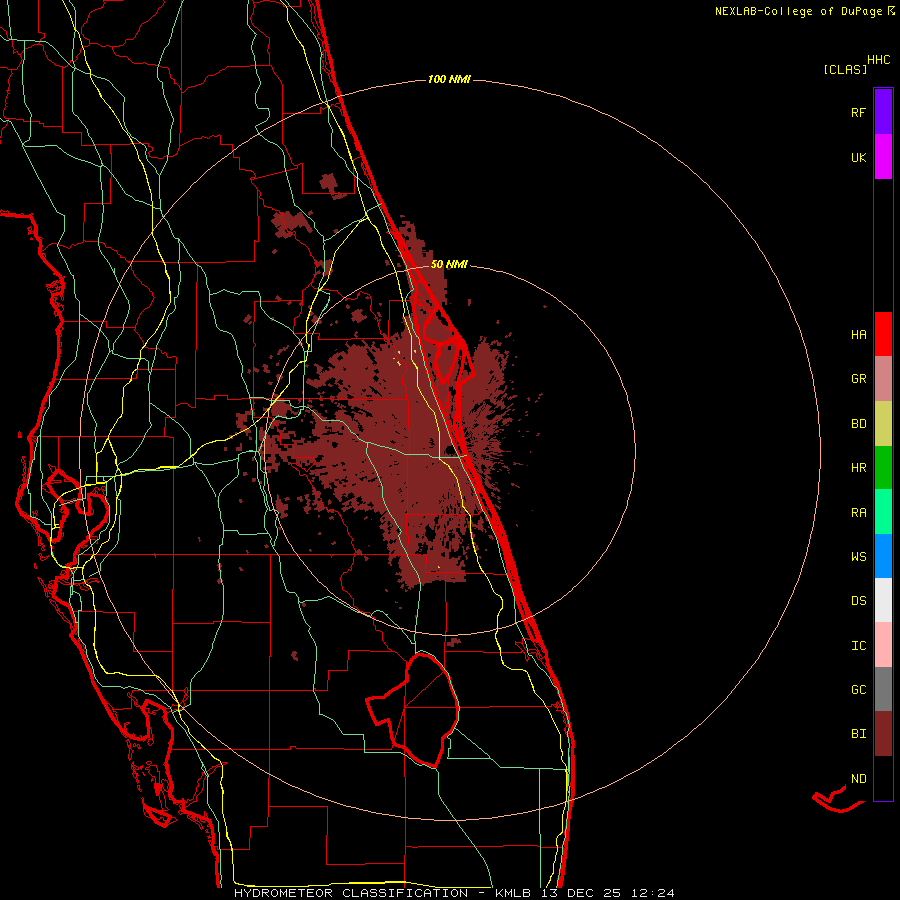Click the RF legend label
Image resolution: width=900 pixels, height=900 pixels.
click(859, 112)
